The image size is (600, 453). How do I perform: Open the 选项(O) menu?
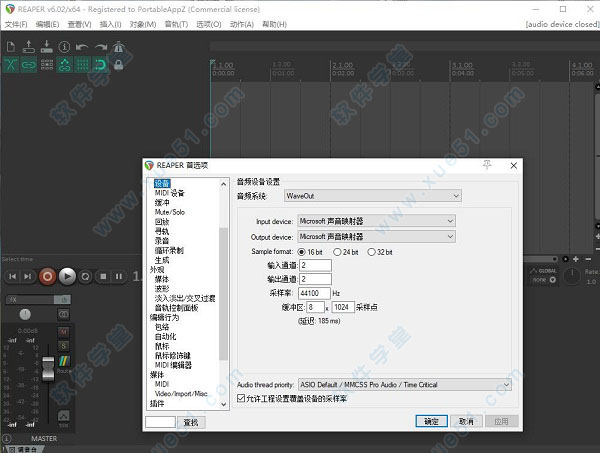point(209,24)
